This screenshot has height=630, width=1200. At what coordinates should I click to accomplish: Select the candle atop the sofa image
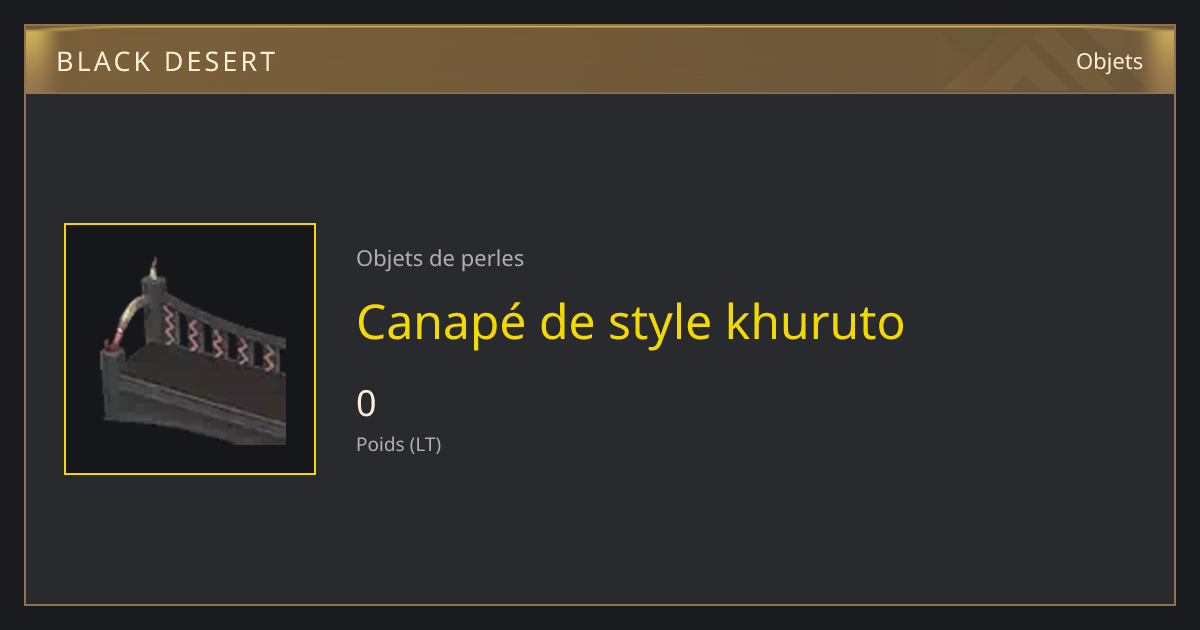point(153,268)
